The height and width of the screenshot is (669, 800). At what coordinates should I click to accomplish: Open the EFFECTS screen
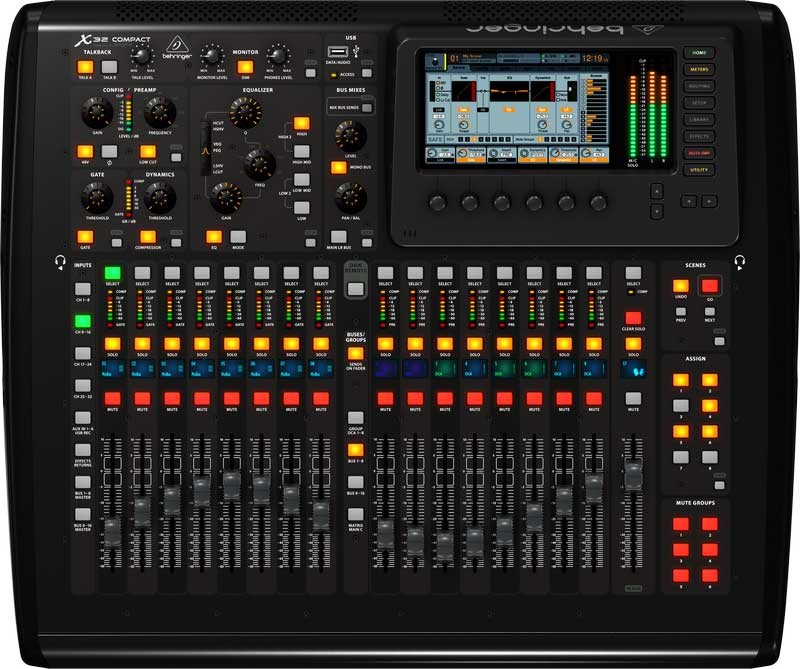[699, 136]
